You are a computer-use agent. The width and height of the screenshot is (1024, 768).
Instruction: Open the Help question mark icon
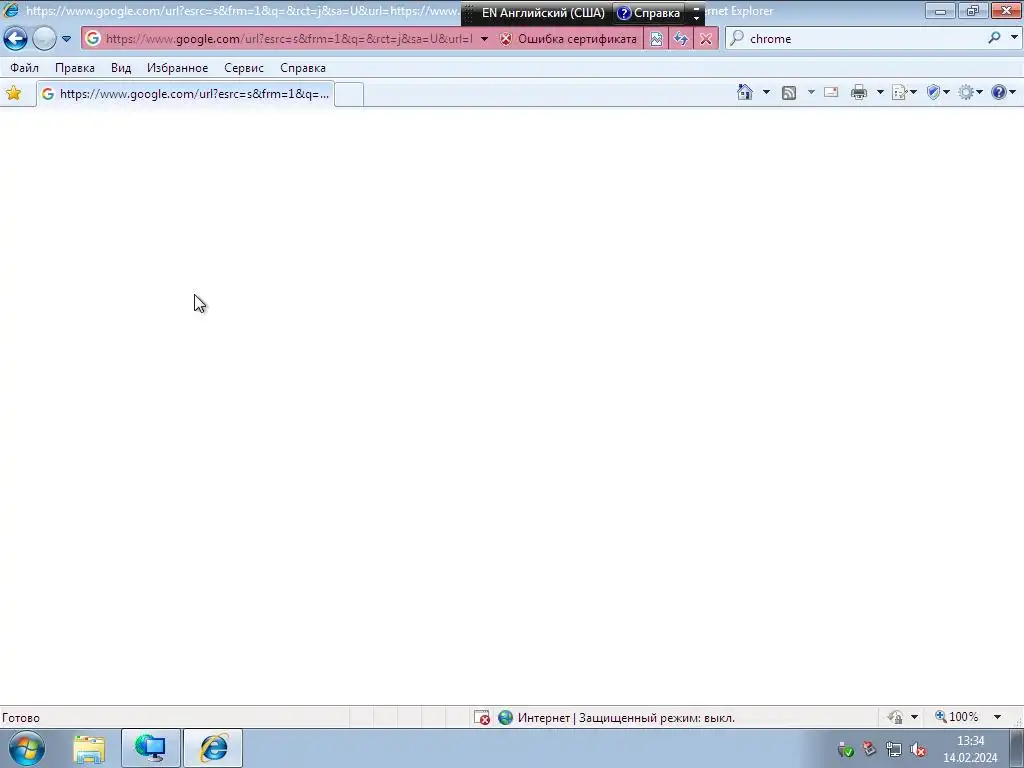click(x=999, y=92)
